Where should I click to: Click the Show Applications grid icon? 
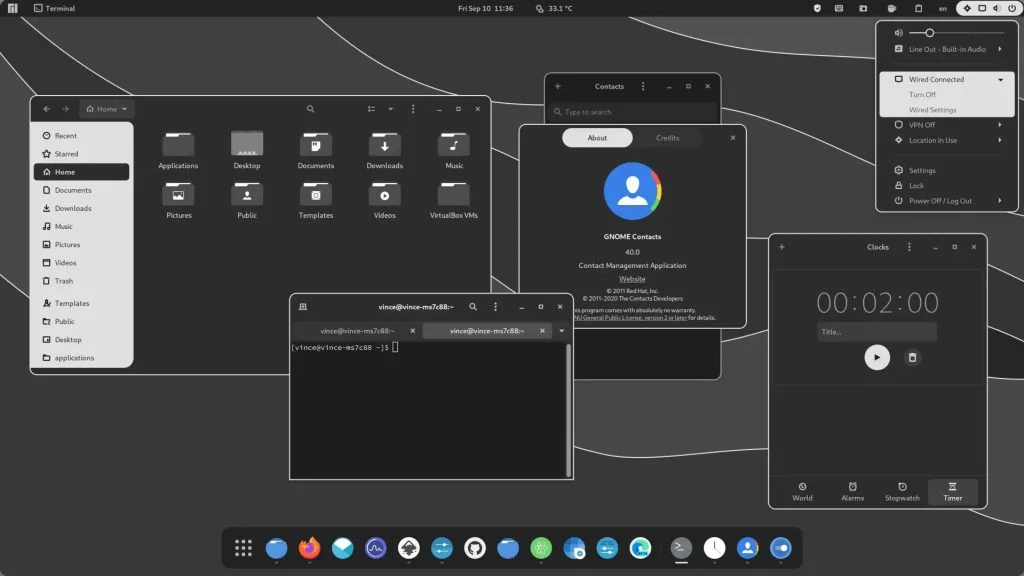241,548
